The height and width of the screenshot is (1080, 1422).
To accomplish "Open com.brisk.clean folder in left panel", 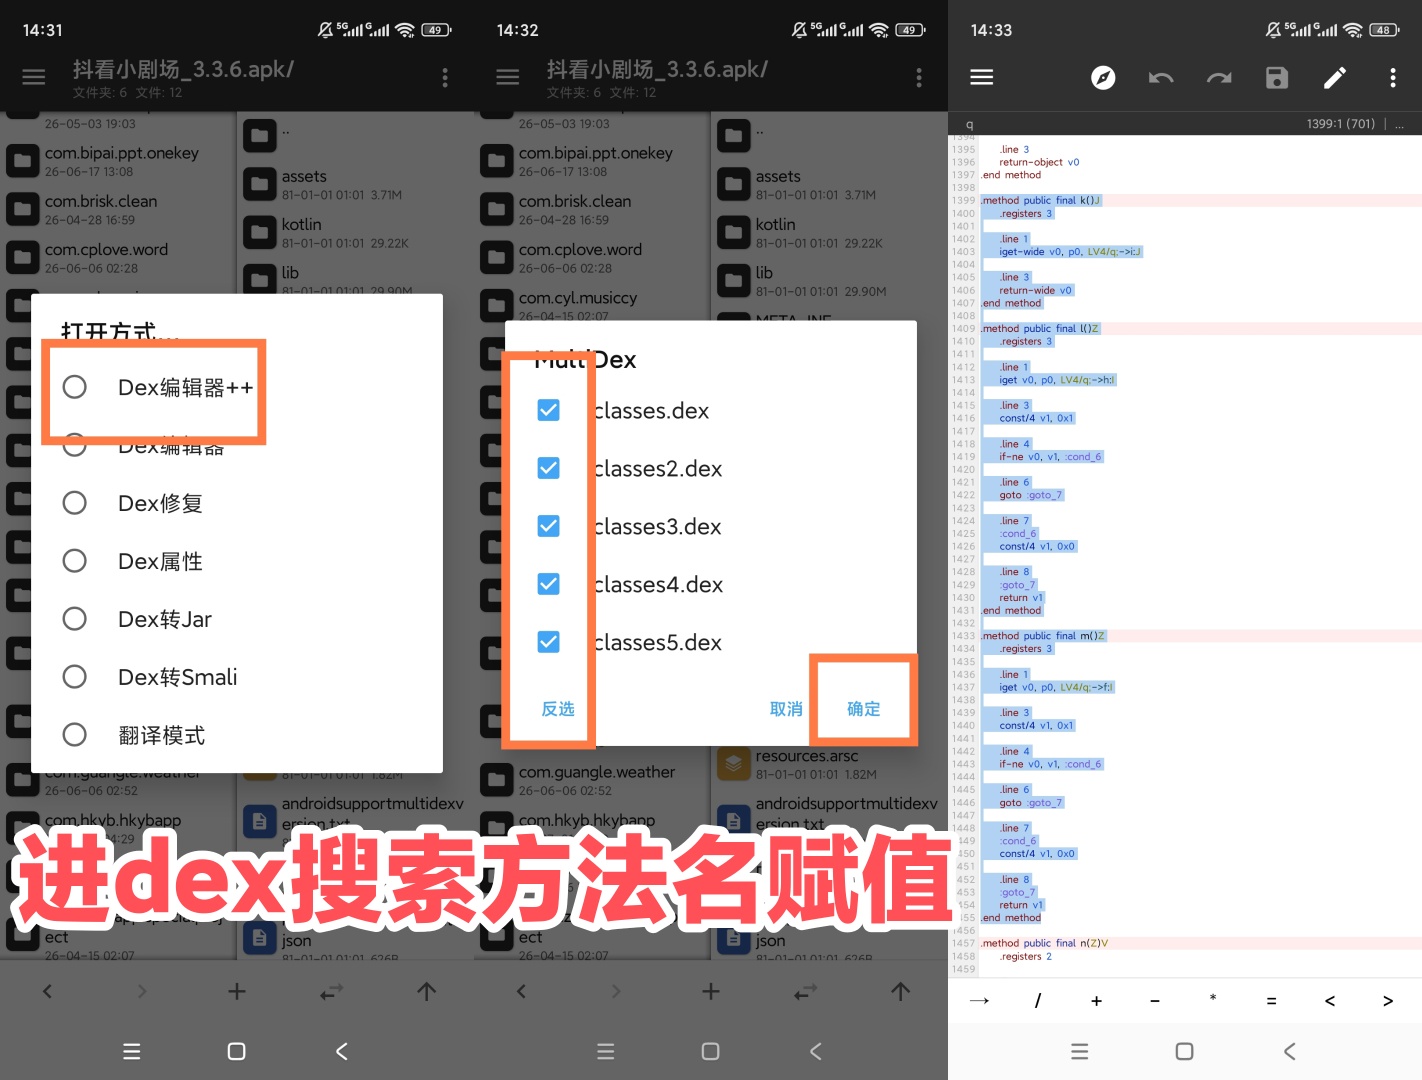I will pyautogui.click(x=119, y=209).
